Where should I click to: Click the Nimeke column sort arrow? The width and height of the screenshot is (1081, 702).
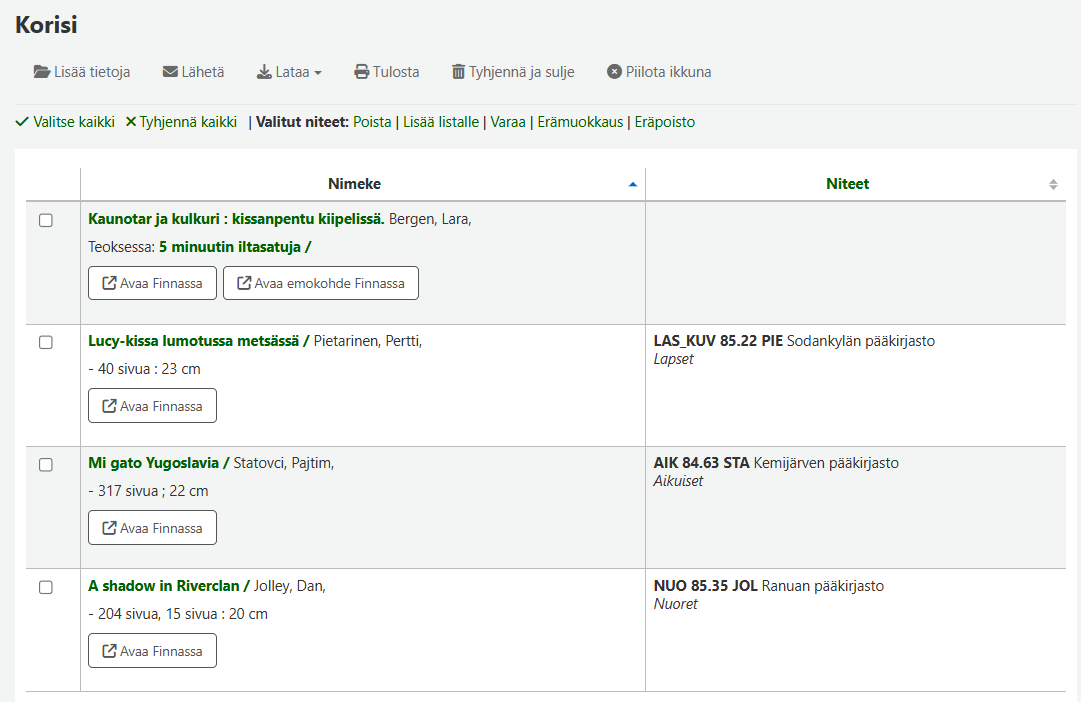(x=633, y=184)
